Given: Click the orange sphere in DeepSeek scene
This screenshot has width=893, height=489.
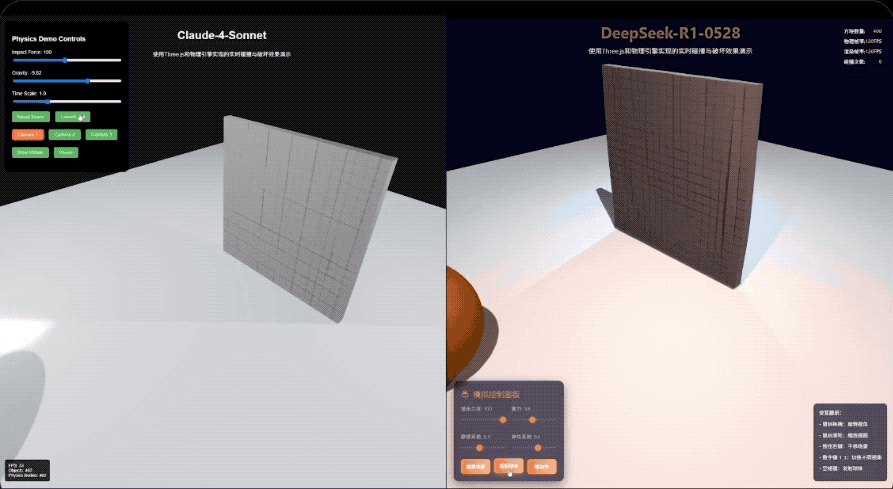Looking at the screenshot, I should tap(464, 324).
